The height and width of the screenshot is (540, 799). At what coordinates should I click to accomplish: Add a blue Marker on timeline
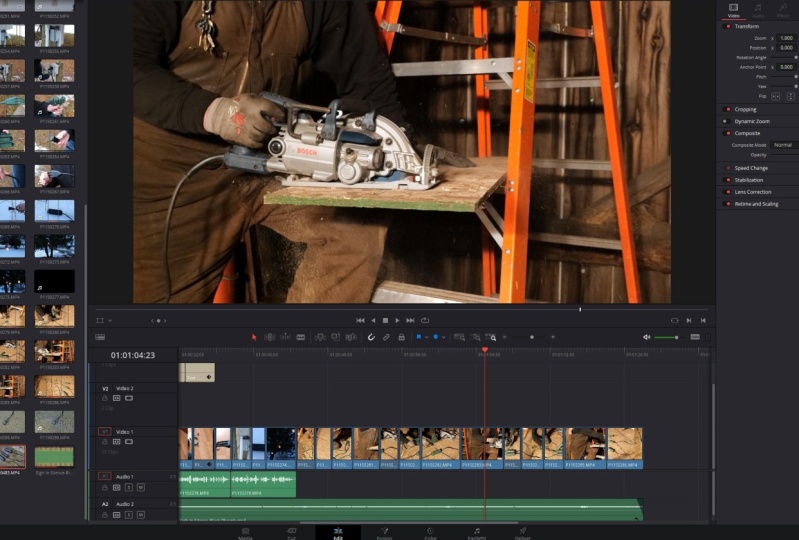pos(436,337)
